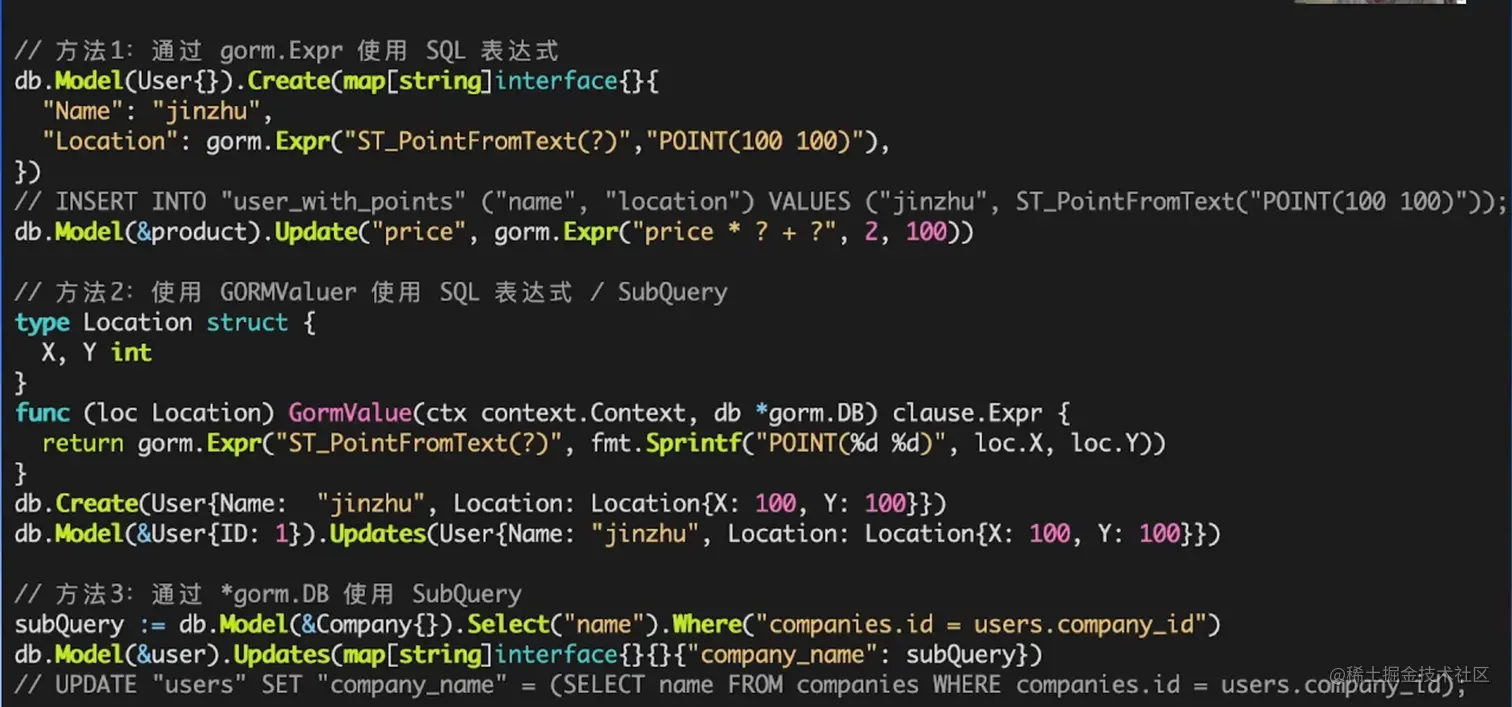Click the line starting "return gorm.Expr"
This screenshot has height=707, width=1512.
tap(604, 443)
